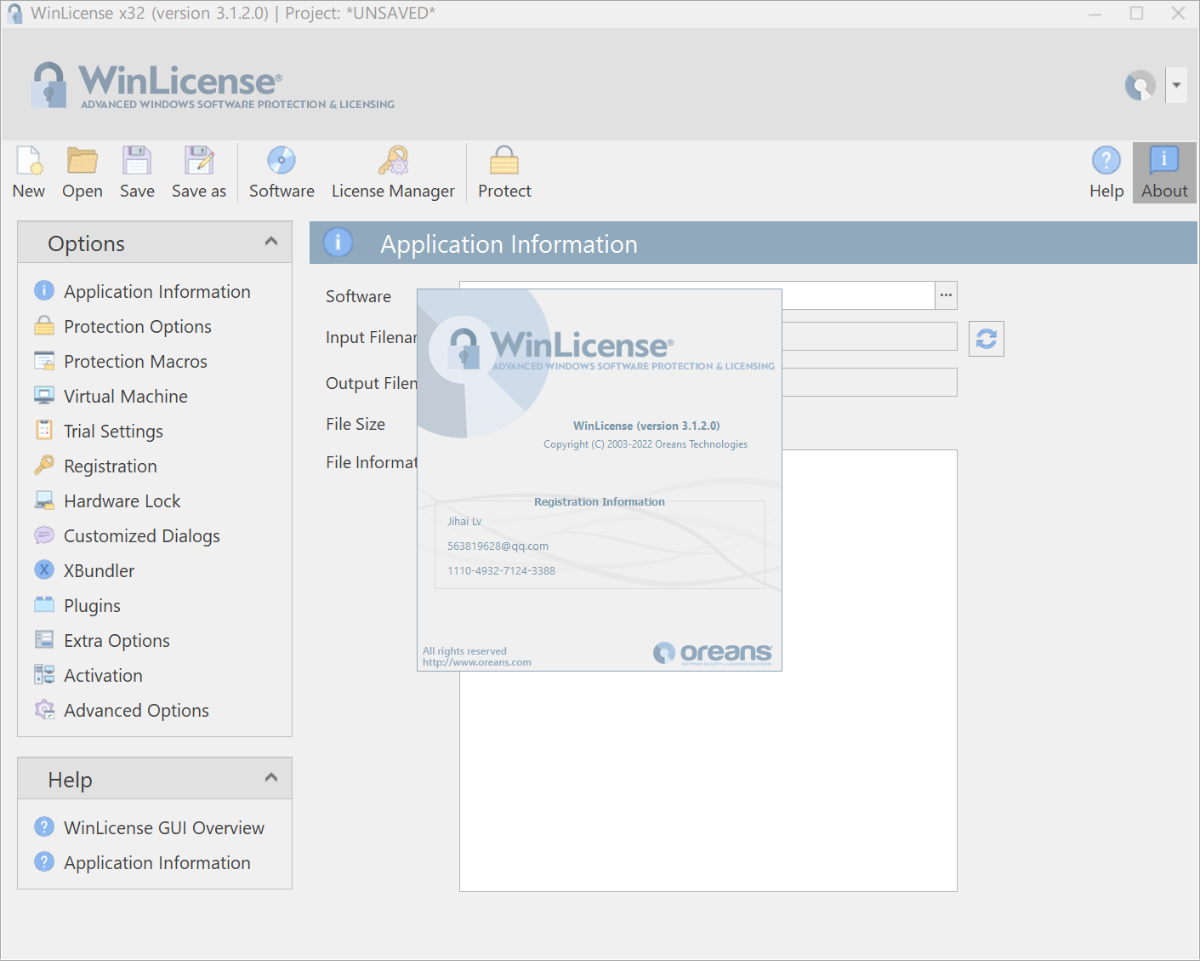Select Extra Options

[117, 642]
